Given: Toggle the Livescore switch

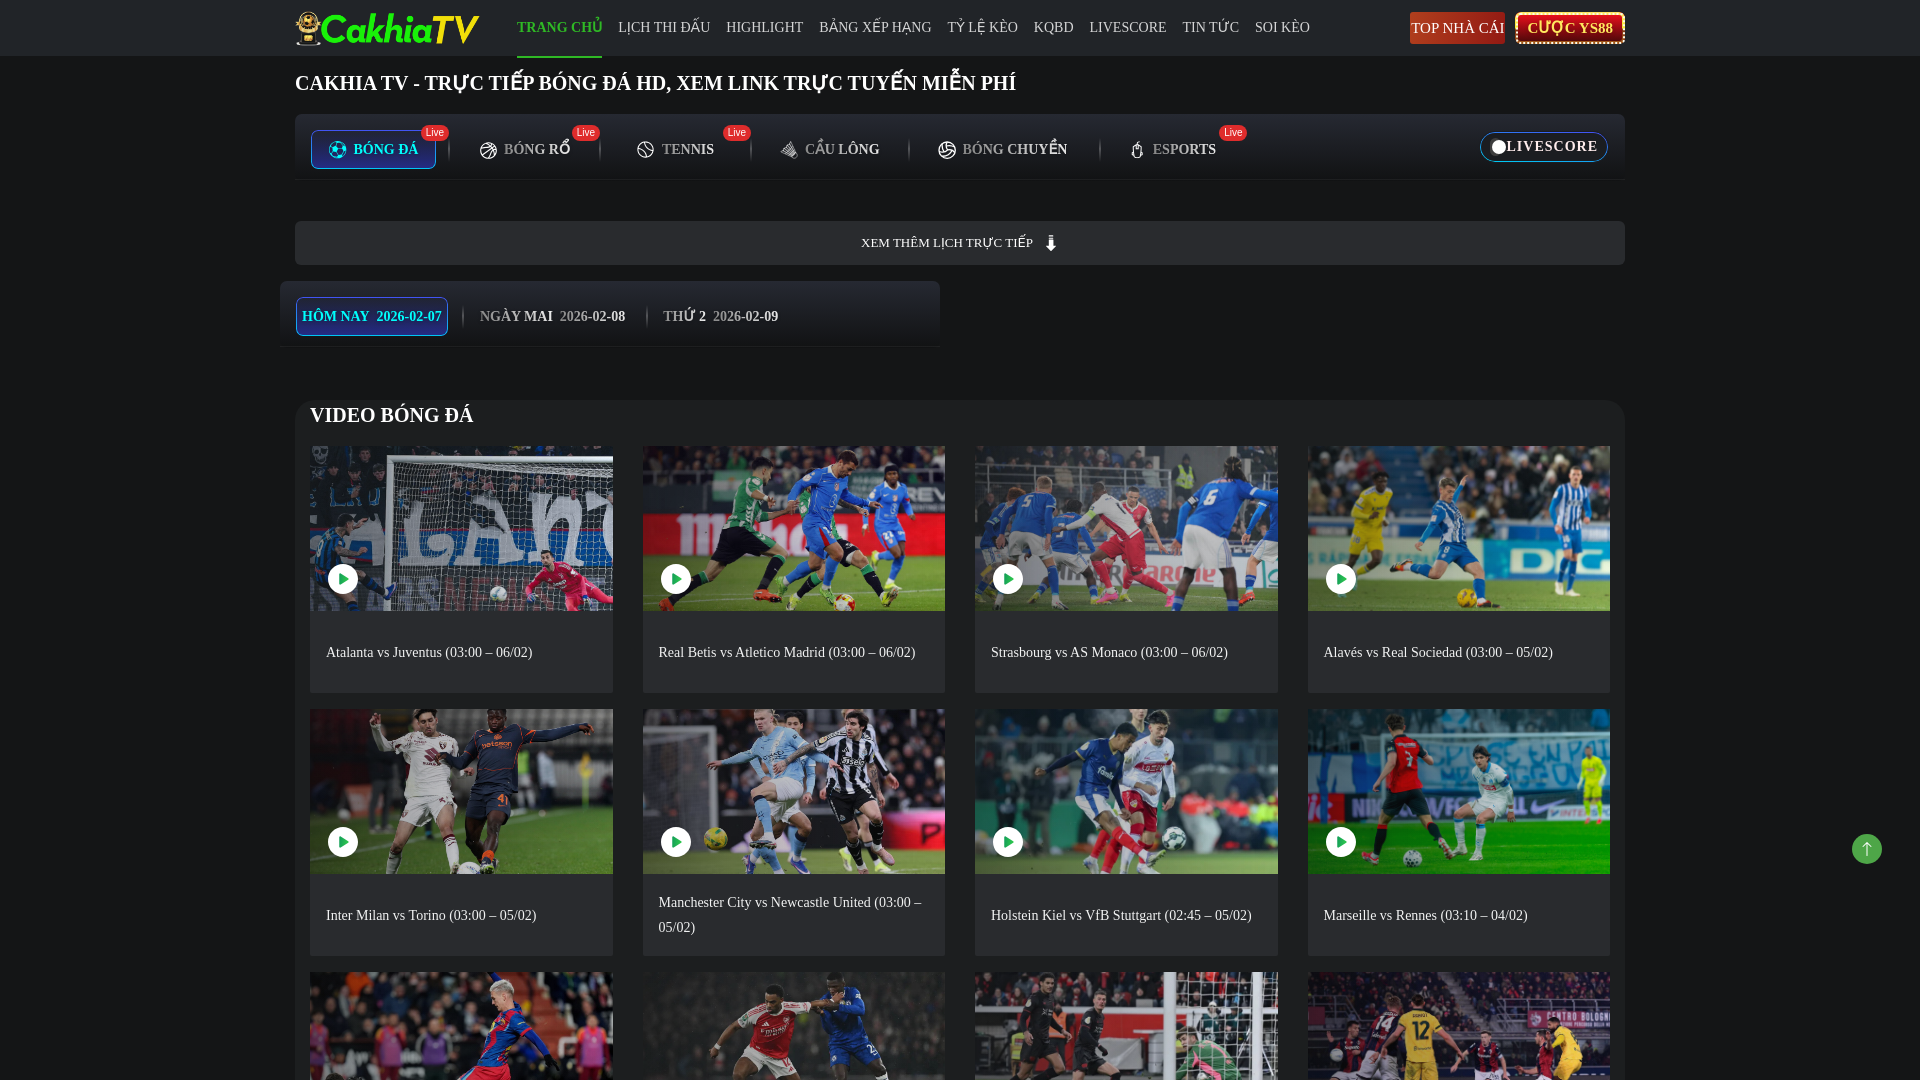Looking at the screenshot, I should click(1544, 147).
